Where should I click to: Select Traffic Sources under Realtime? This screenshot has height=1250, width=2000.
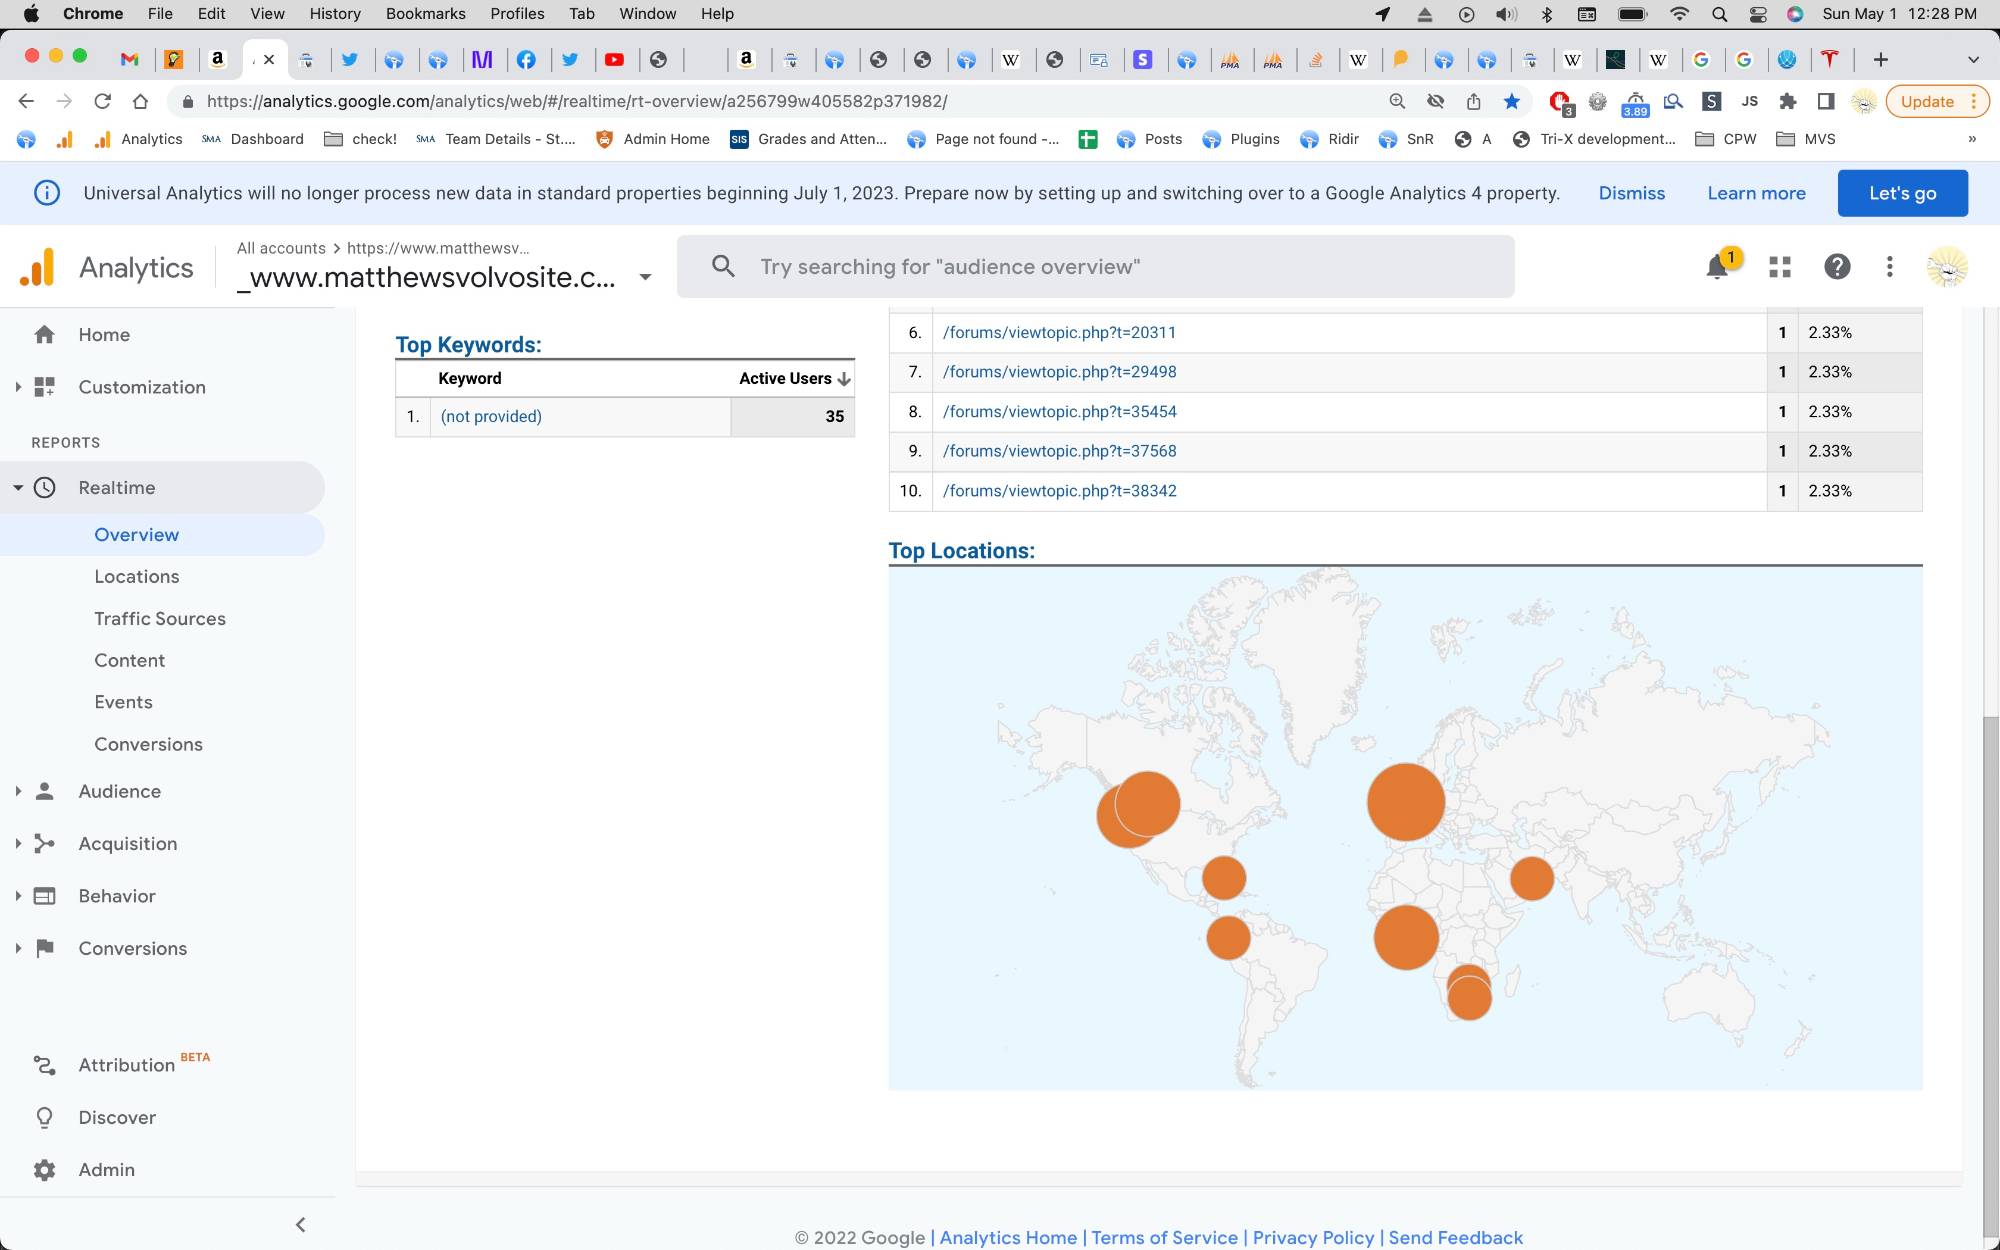(160, 619)
